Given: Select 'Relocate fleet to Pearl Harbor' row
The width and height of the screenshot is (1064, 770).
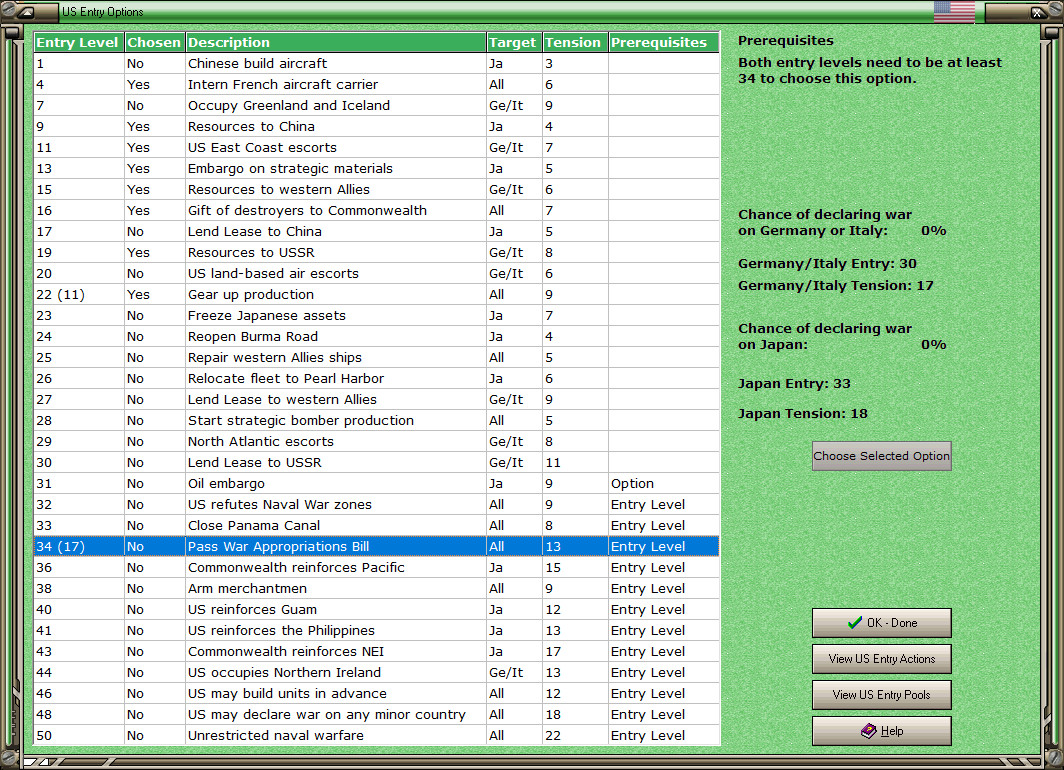Looking at the screenshot, I should click(x=377, y=379).
